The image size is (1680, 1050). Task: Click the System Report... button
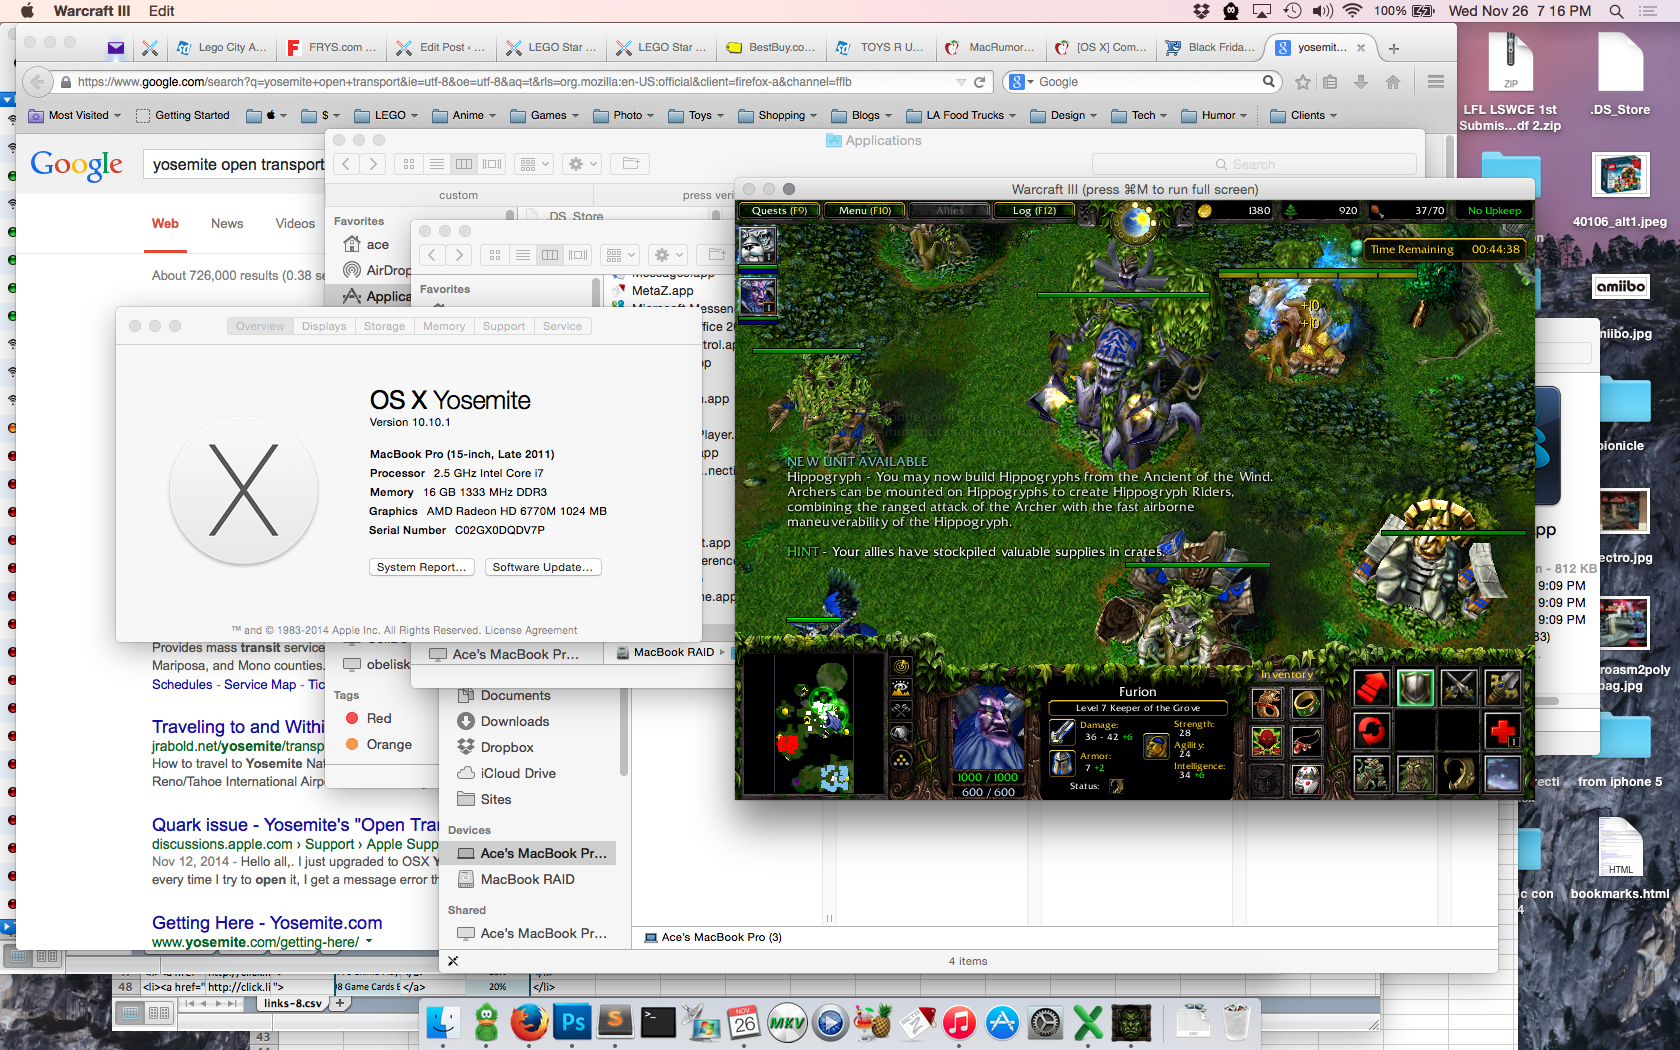click(x=421, y=567)
